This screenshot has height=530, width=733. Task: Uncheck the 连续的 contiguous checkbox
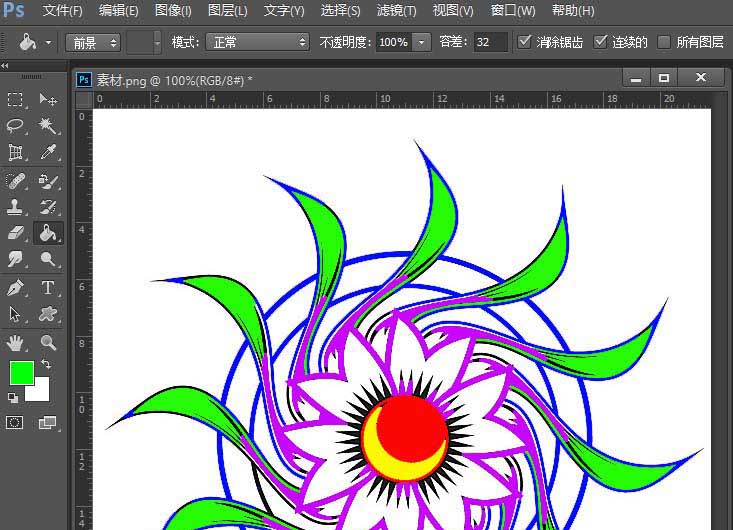click(600, 42)
